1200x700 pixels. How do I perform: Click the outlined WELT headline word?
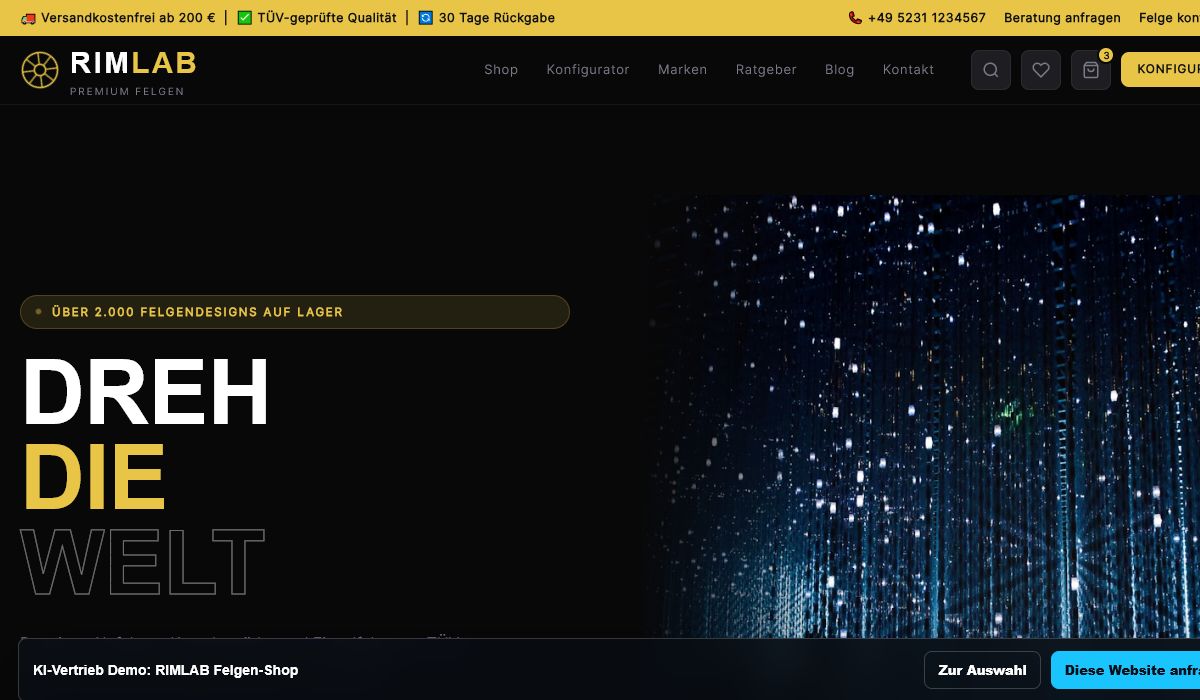143,564
